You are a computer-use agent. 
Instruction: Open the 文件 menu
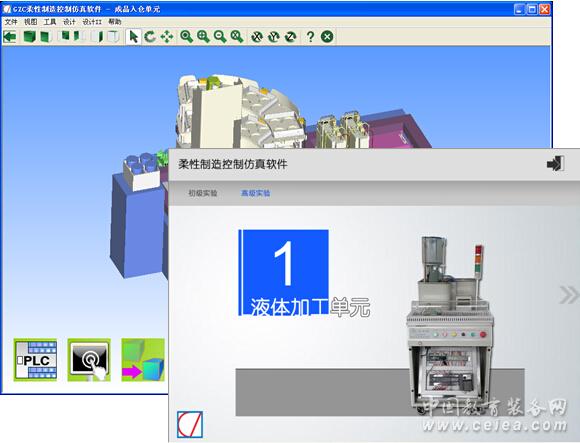[x=11, y=22]
